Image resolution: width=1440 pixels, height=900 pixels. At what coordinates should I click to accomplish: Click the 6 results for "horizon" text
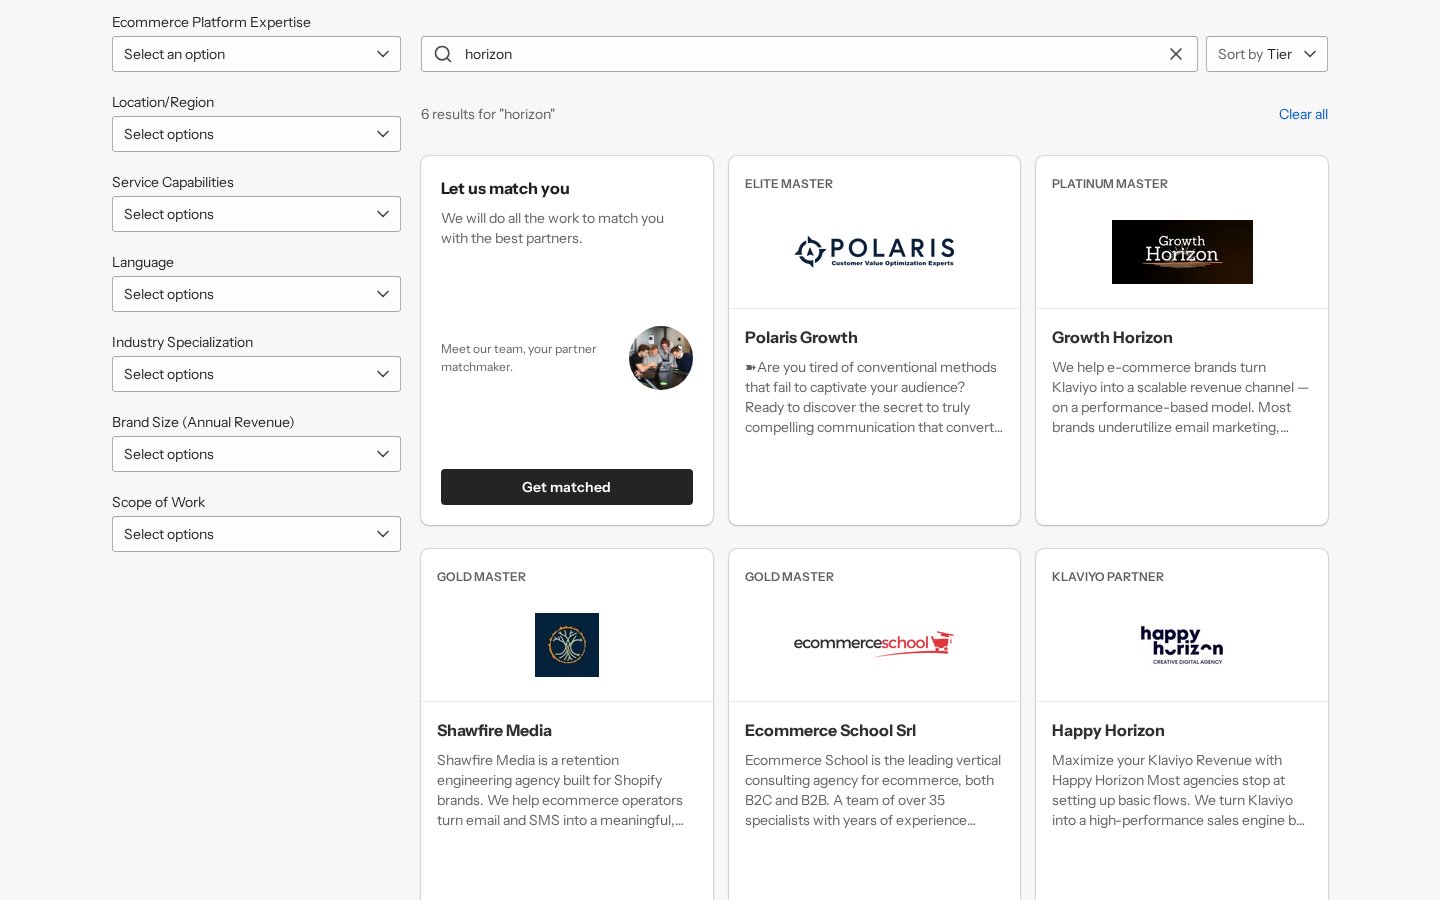[488, 114]
